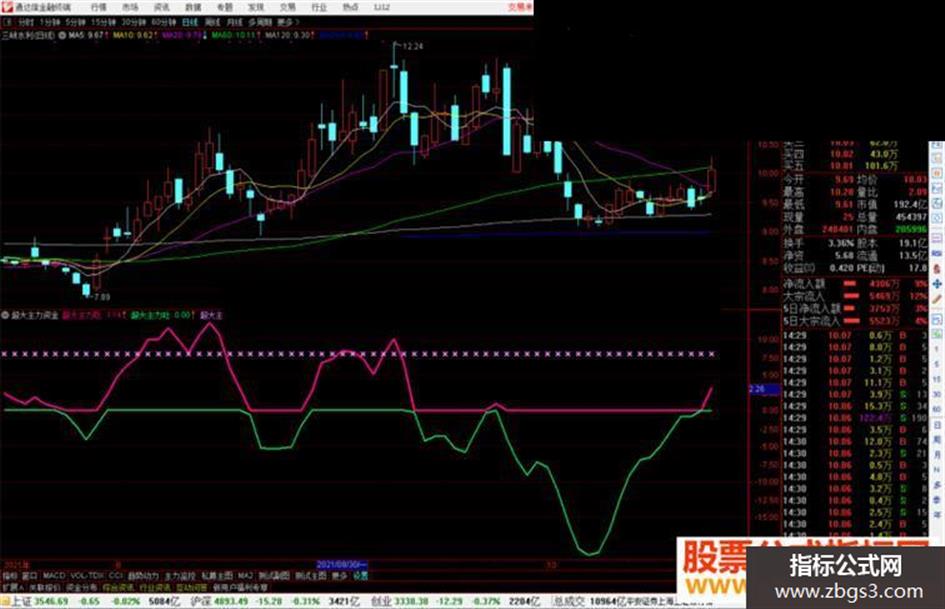Screen dimensions: 945x609
Task: Click the blue four-way arrow sidebar icon
Action: coord(937,283)
